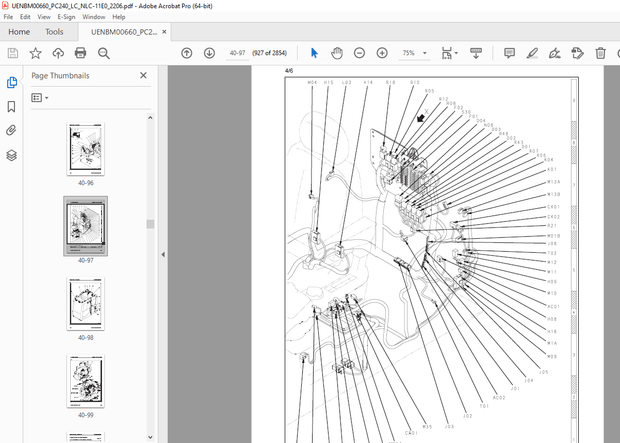
Task: Add document to starred favorites
Action: point(36,53)
